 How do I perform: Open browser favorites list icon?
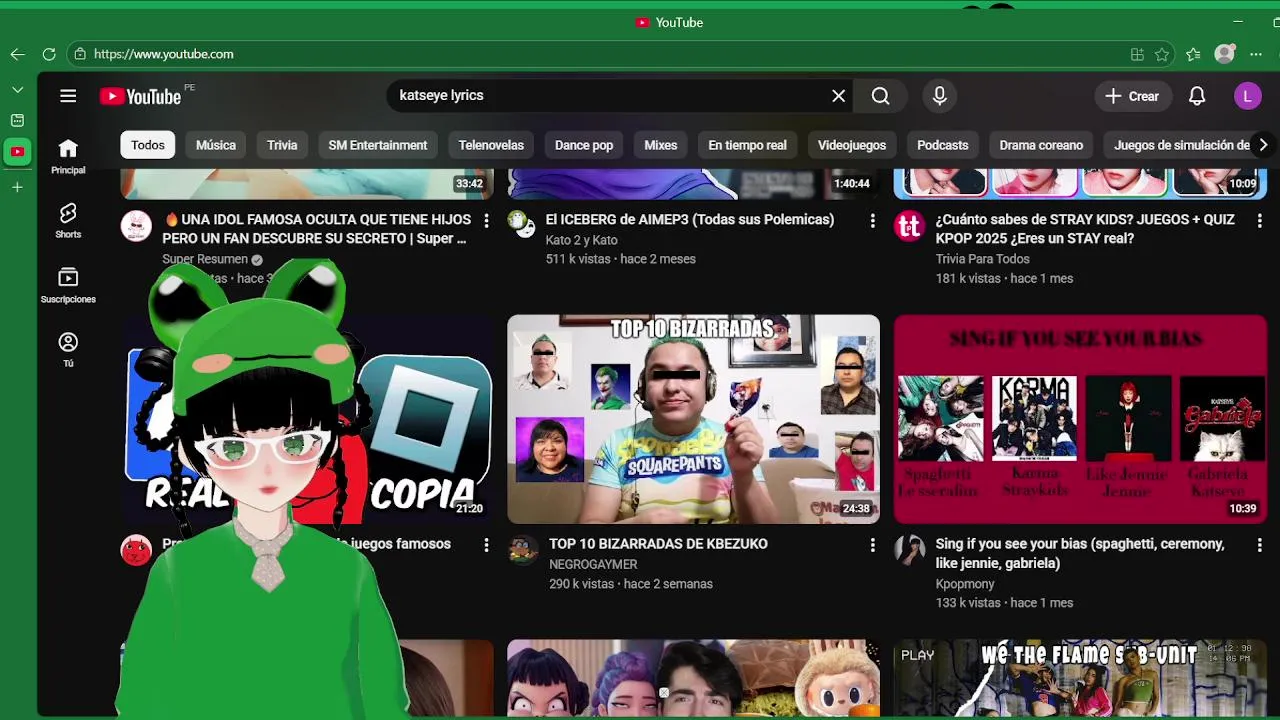[1193, 54]
